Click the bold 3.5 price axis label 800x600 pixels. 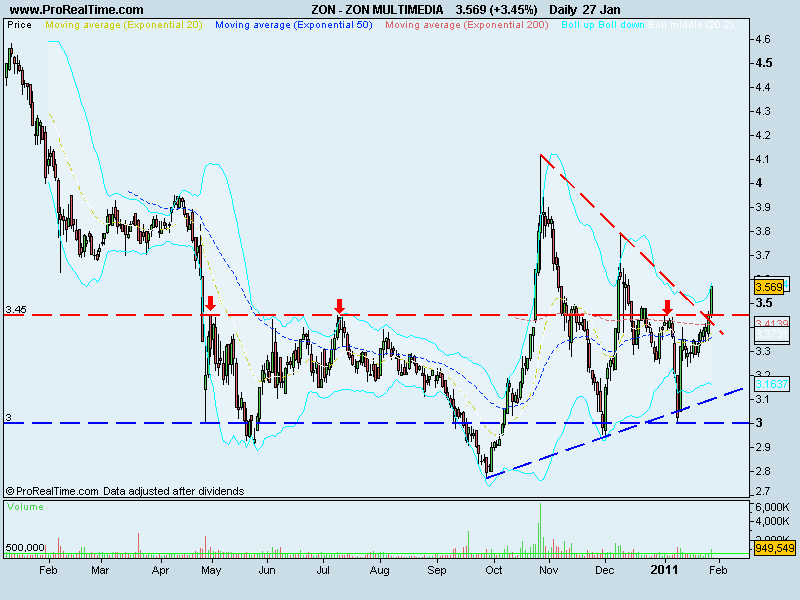[764, 303]
